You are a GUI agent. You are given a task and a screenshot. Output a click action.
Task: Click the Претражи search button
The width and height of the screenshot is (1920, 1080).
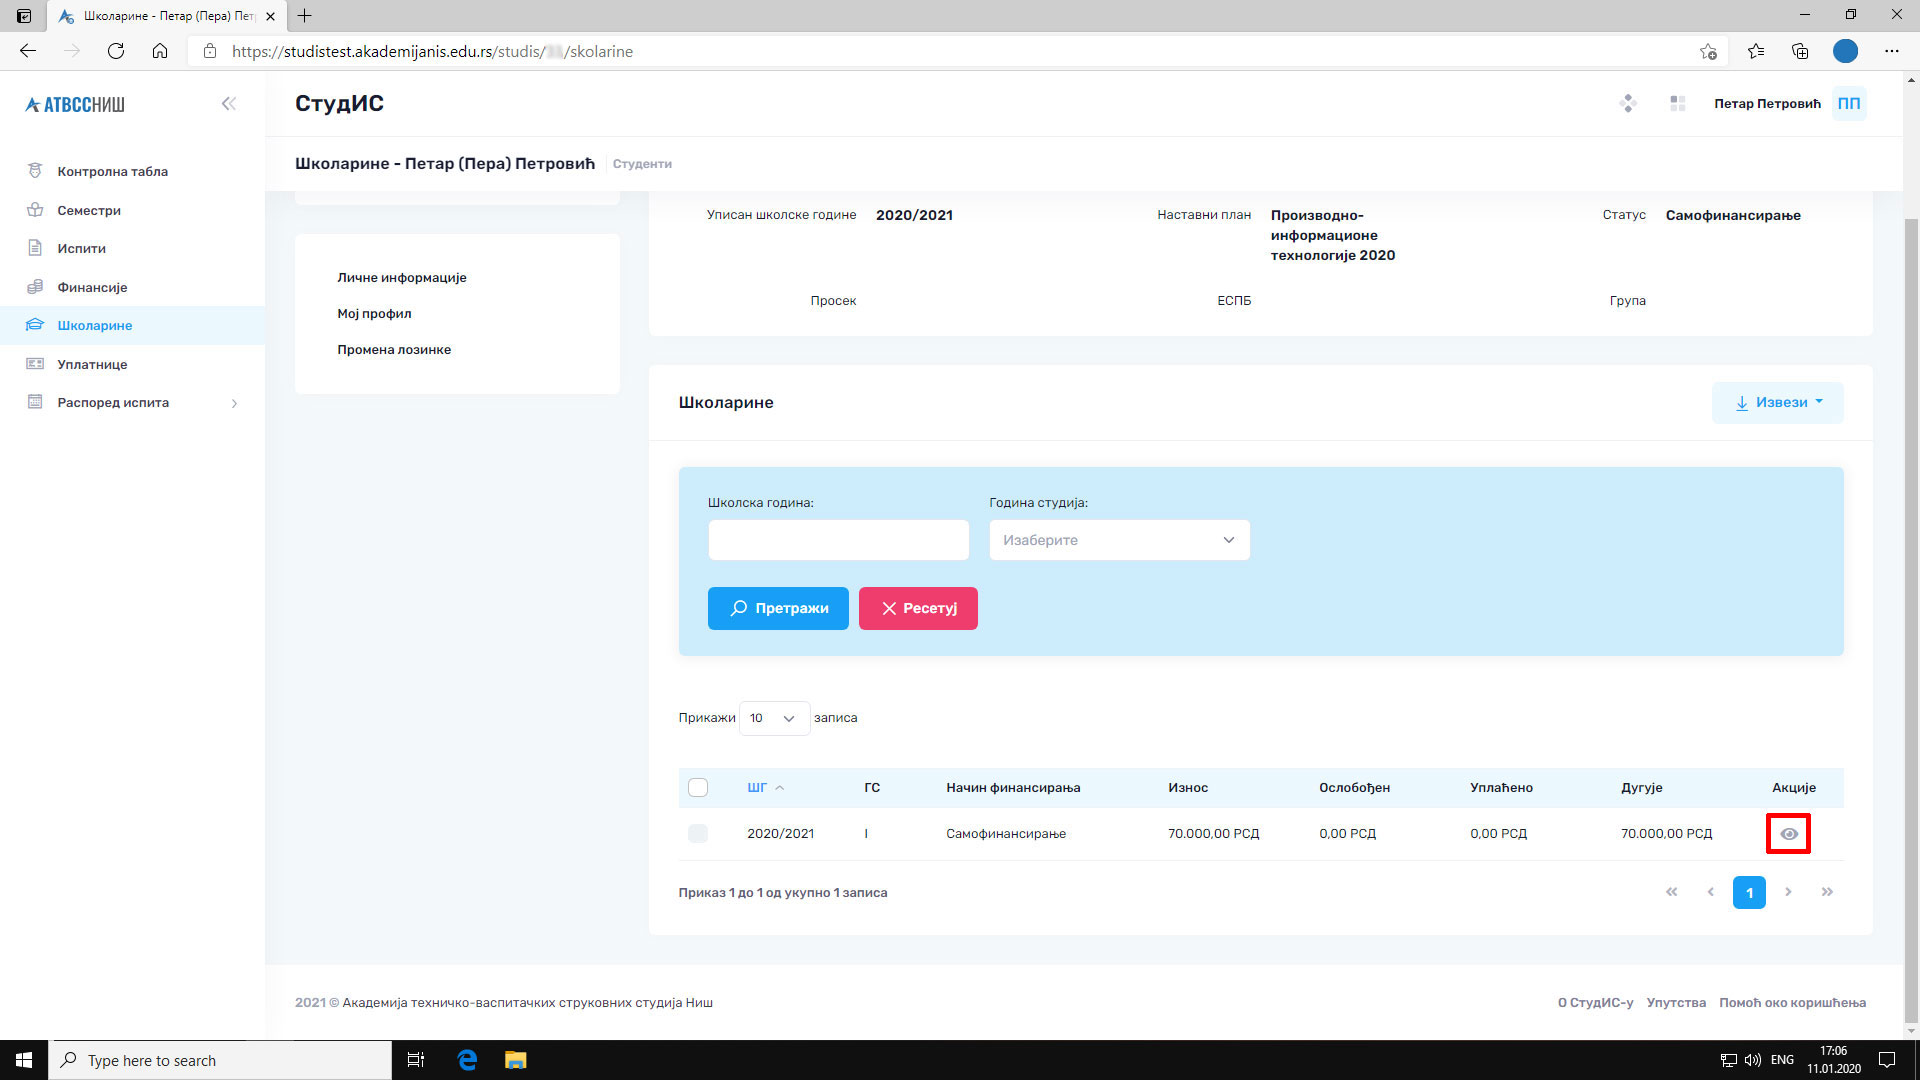point(778,608)
